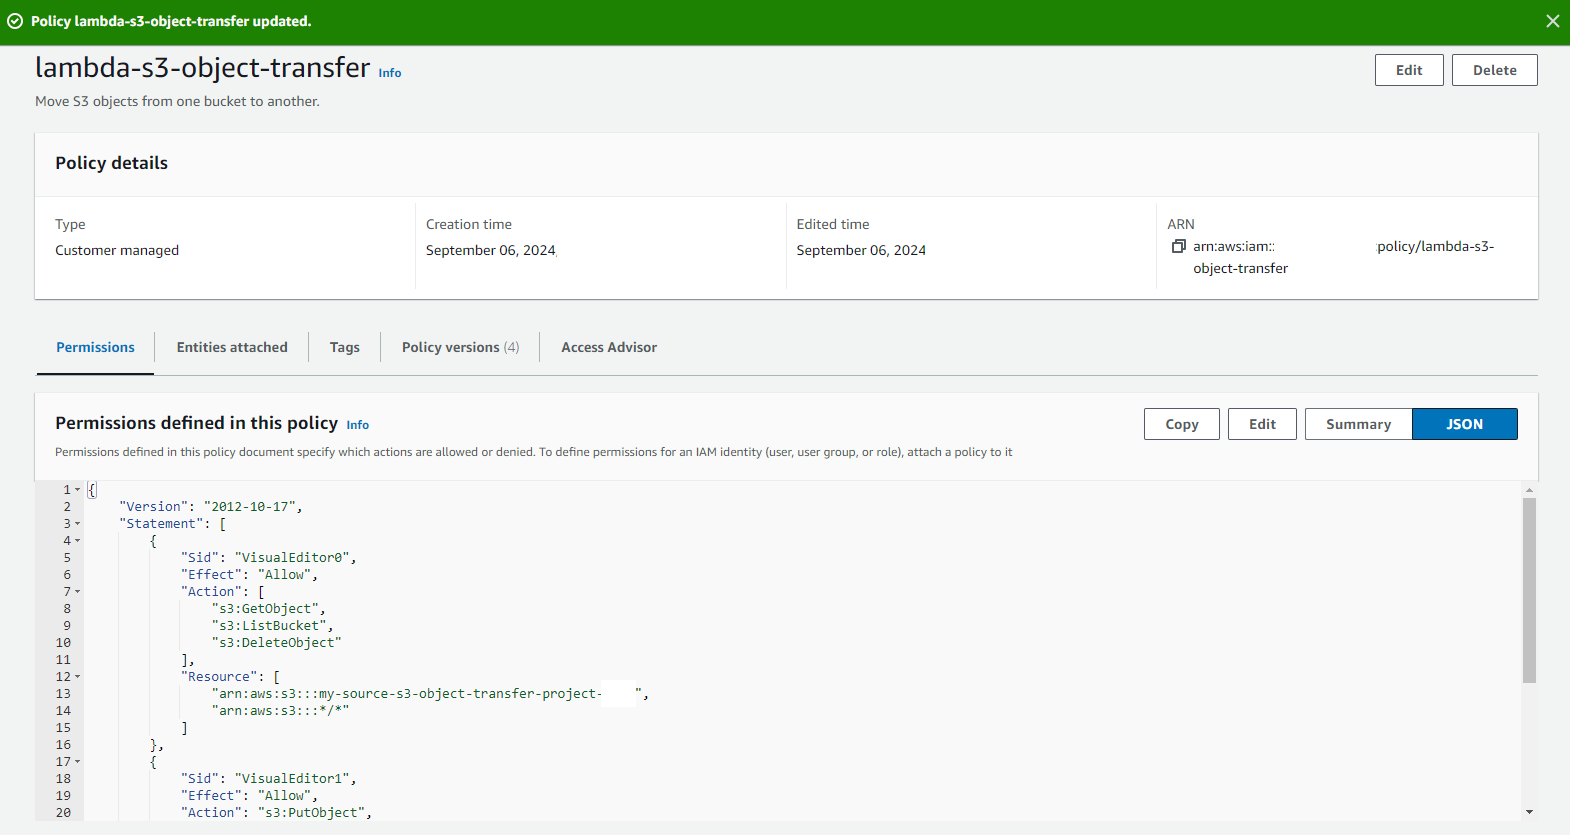The width and height of the screenshot is (1570, 835).
Task: Place cursor on "Effect": "Allow" at line 6
Action: tap(249, 575)
